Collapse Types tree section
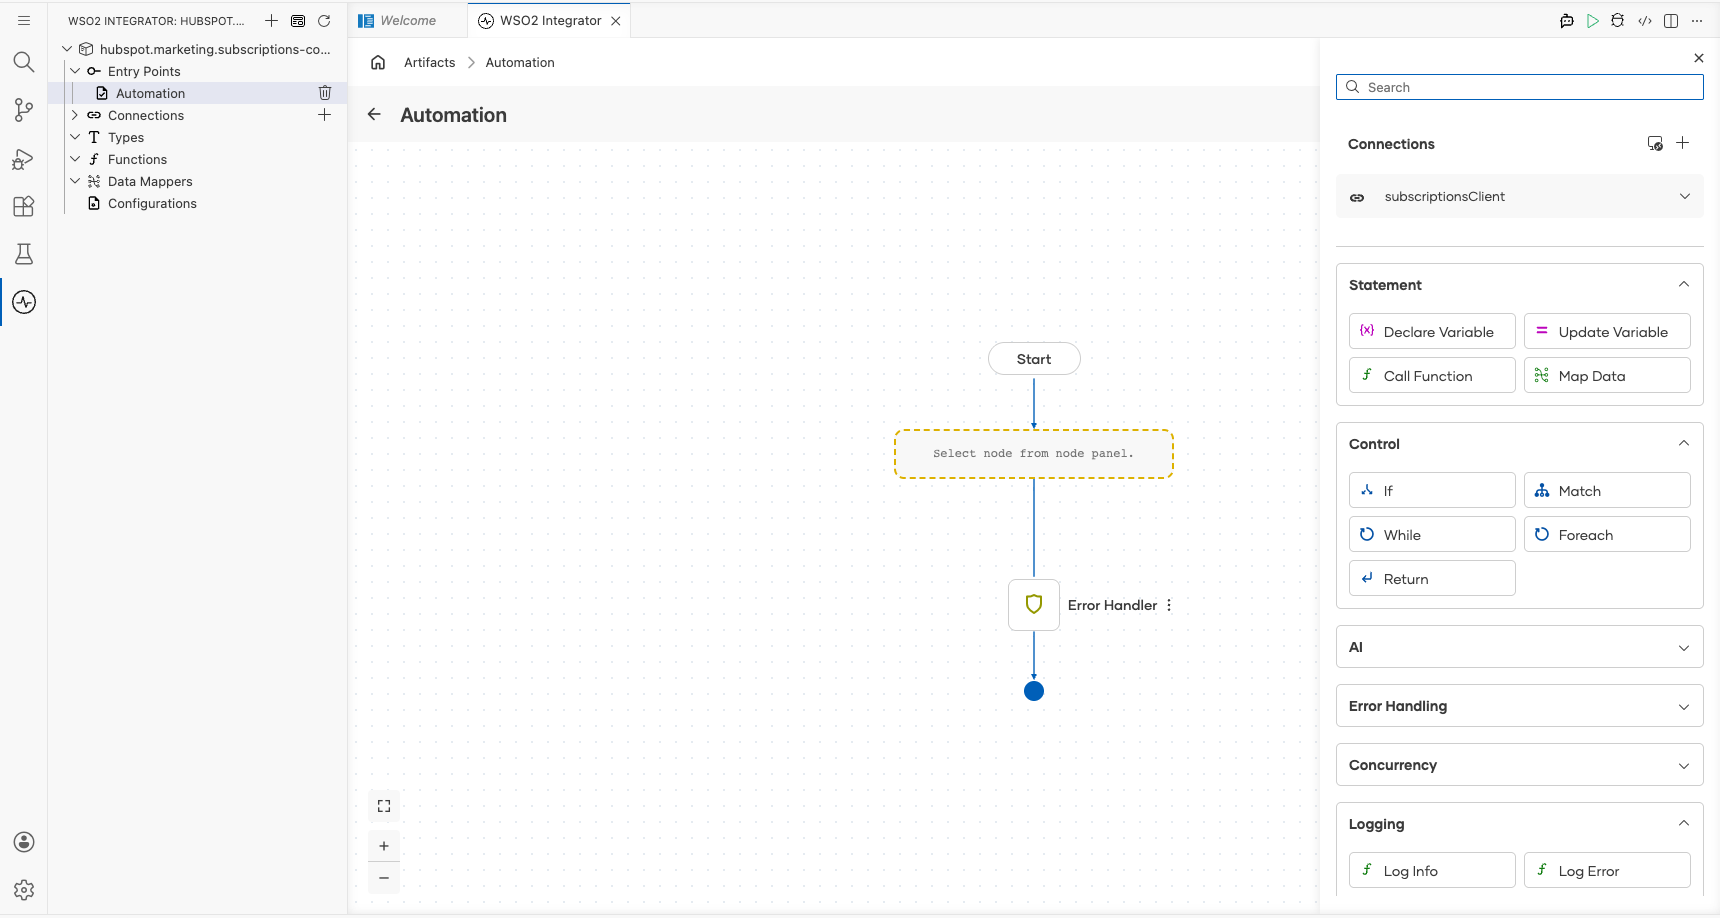This screenshot has width=1720, height=918. tap(75, 137)
